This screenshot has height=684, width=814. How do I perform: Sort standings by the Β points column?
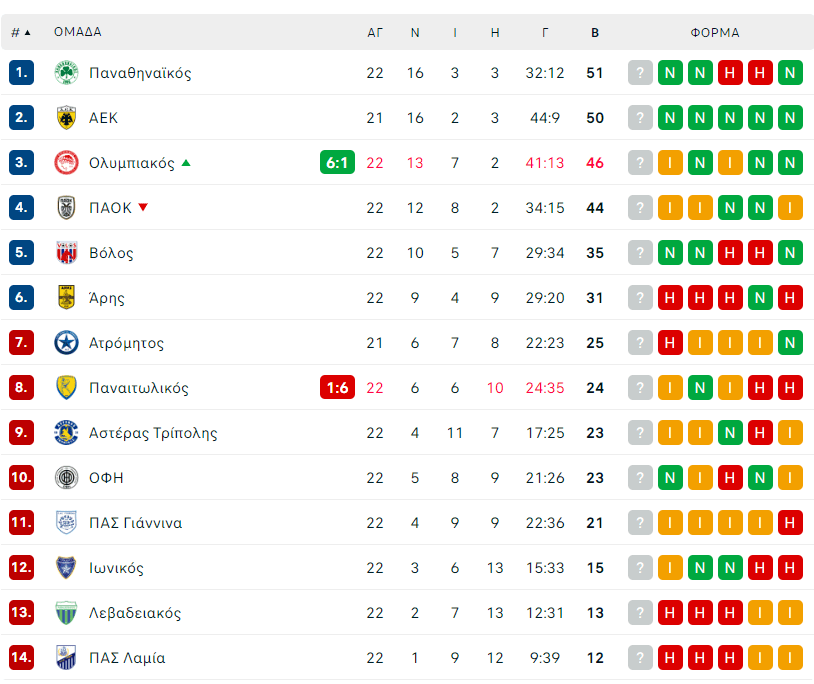(595, 32)
